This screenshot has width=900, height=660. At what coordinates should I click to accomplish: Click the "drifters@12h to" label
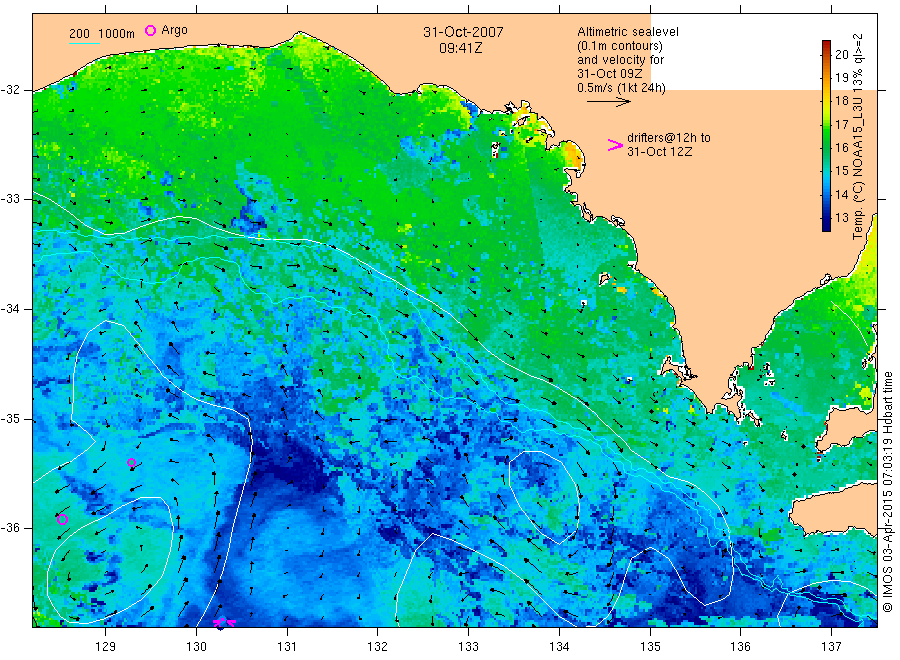pos(669,138)
